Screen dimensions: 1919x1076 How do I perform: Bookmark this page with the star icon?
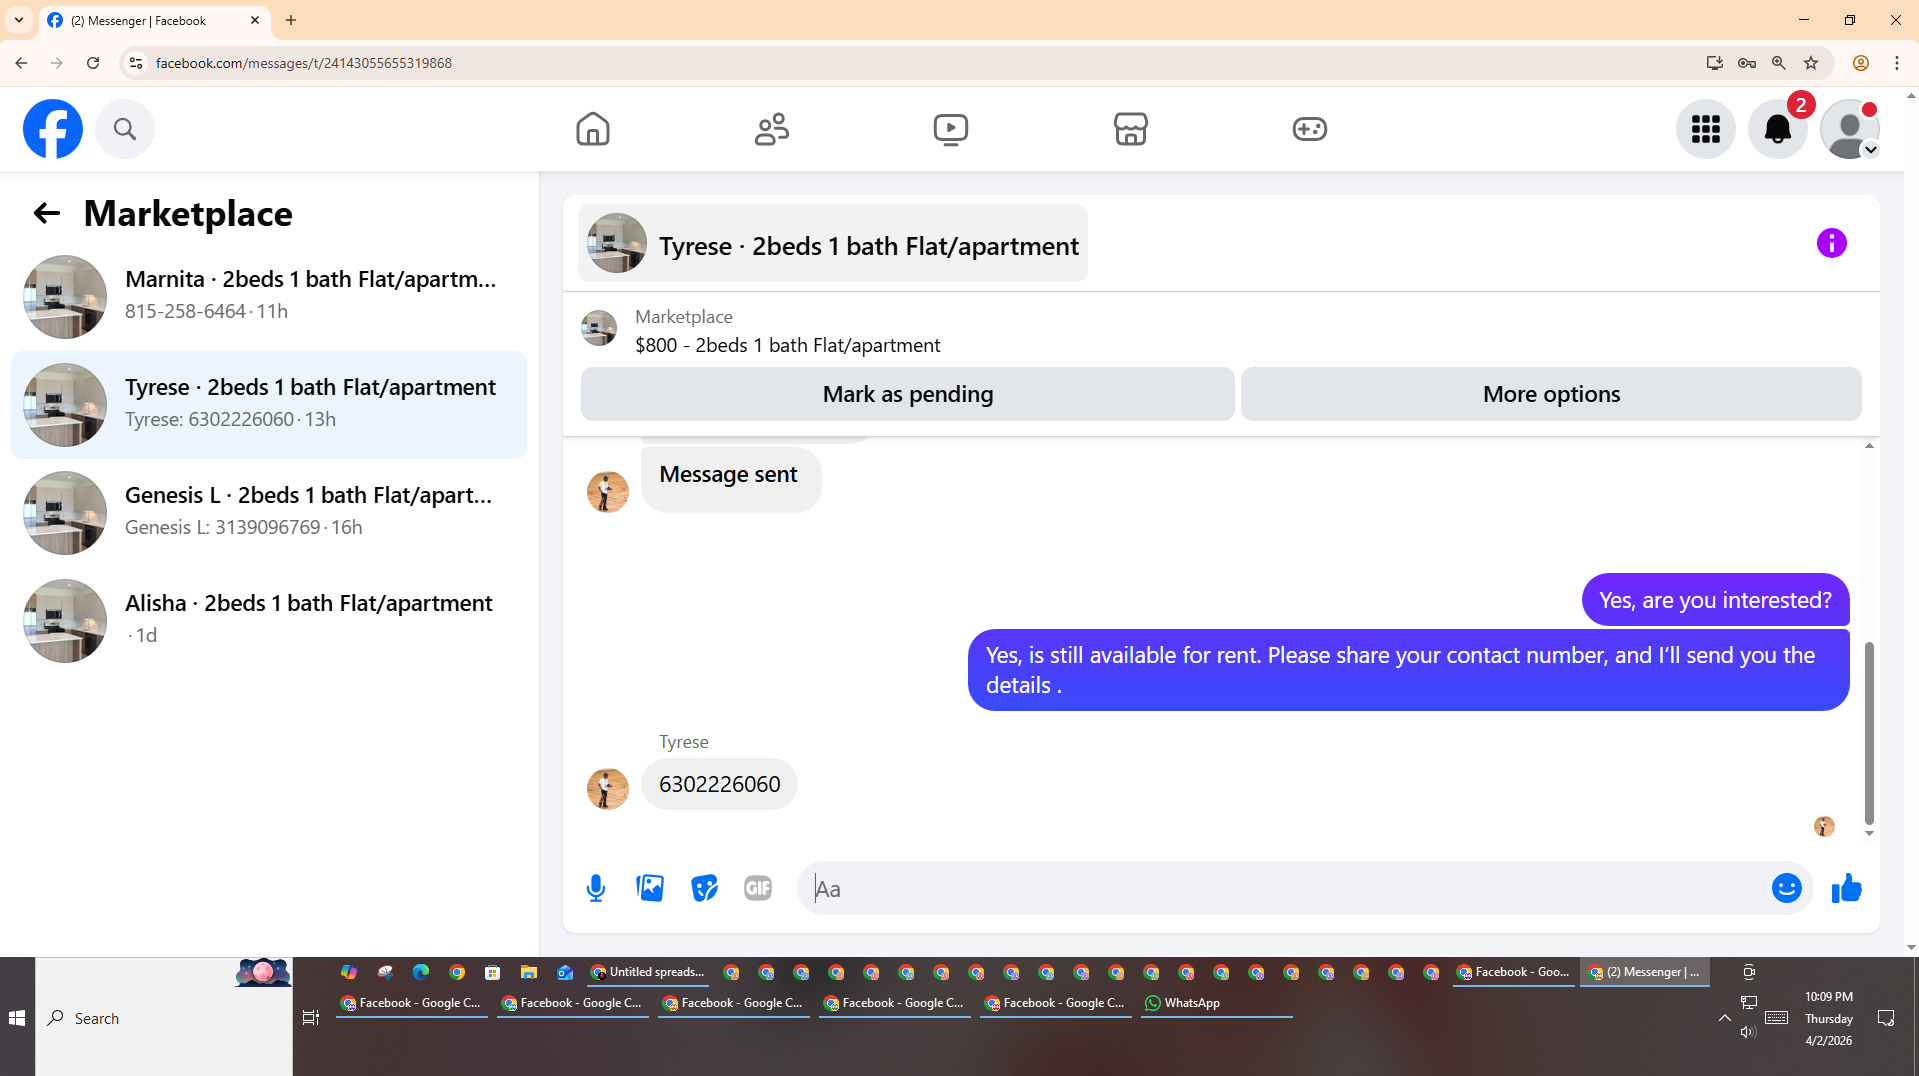tap(1811, 63)
